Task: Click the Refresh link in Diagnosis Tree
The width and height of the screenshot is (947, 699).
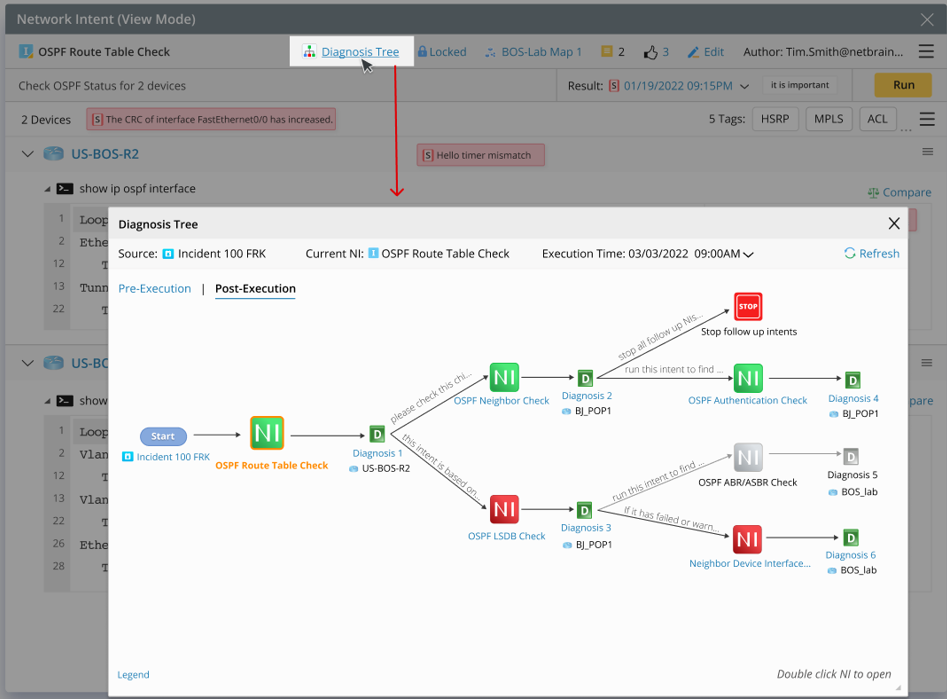Action: 871,254
